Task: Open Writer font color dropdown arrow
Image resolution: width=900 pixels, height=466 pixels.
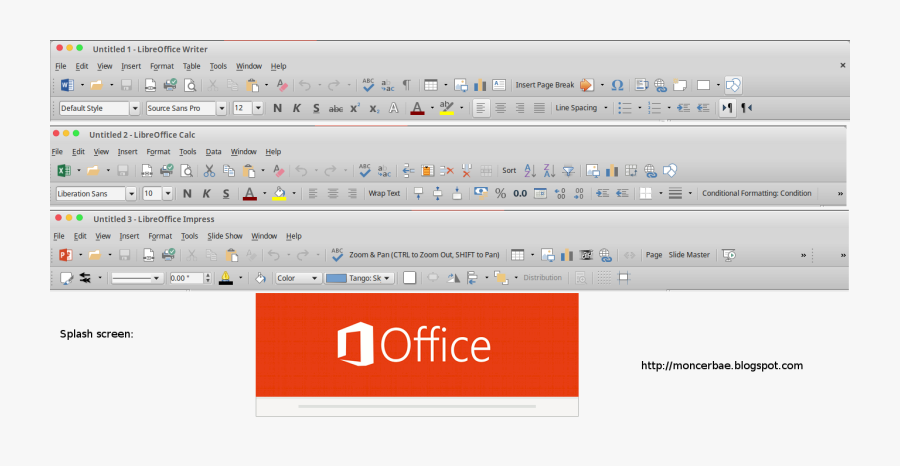Action: point(432,108)
